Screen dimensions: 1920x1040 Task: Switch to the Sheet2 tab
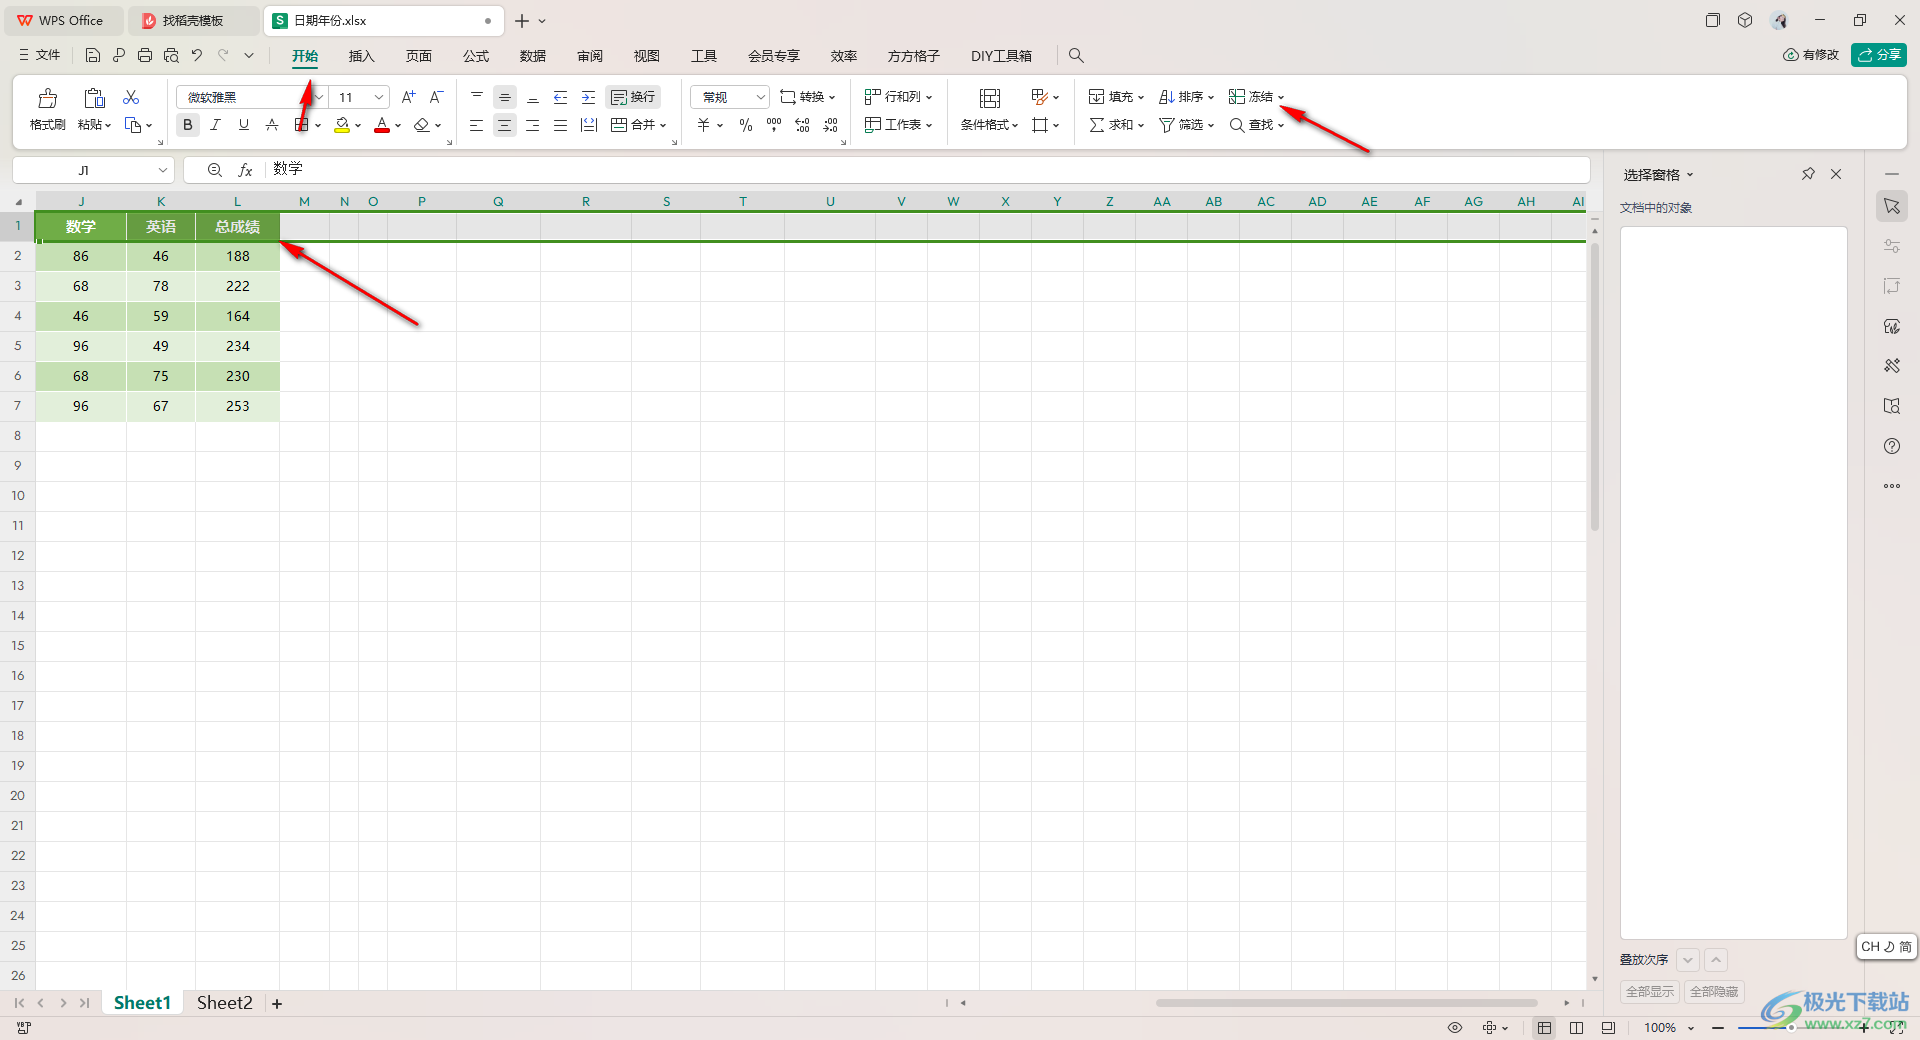225,1003
